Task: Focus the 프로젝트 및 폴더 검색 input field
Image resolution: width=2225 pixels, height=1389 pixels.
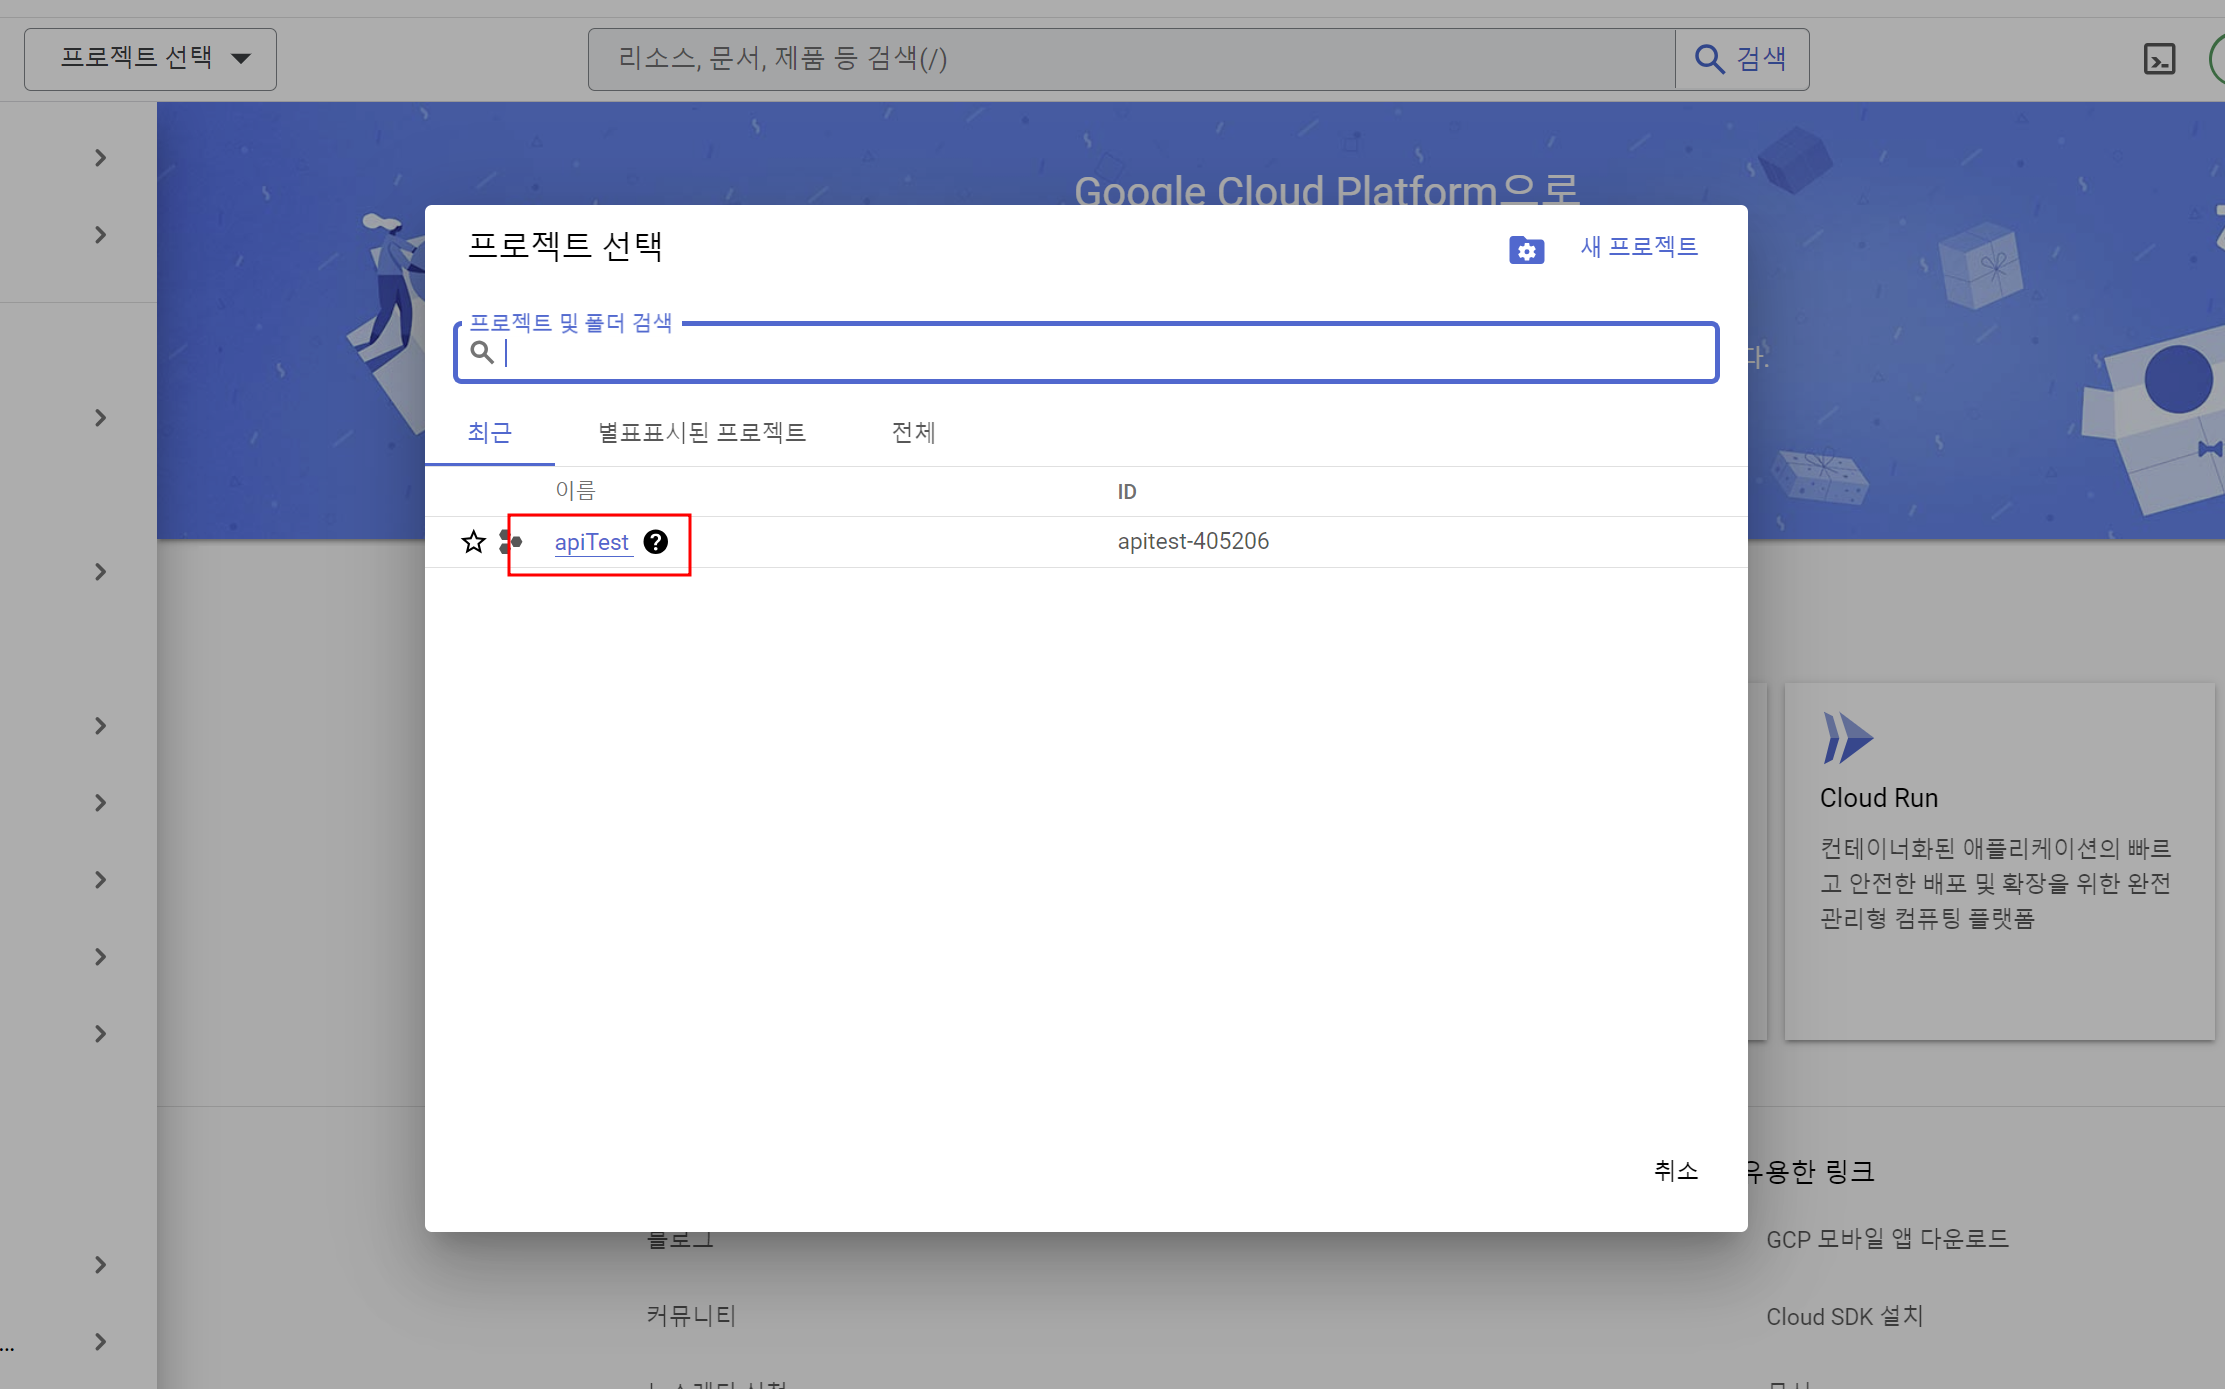Action: (x=1100, y=353)
